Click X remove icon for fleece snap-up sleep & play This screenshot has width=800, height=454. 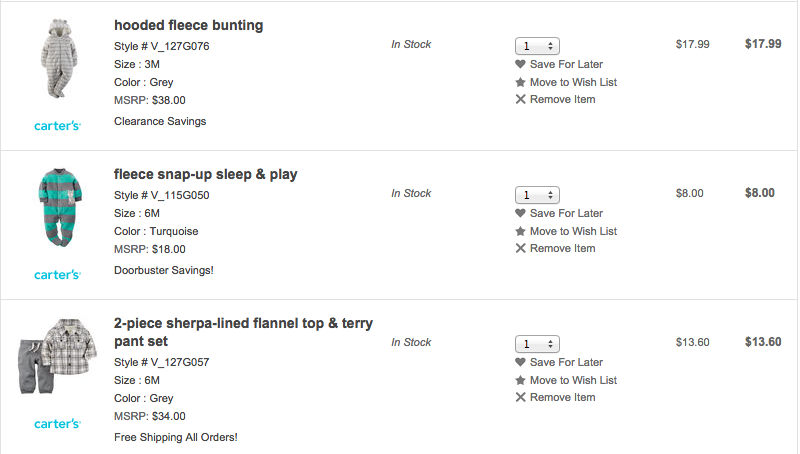[x=520, y=248]
